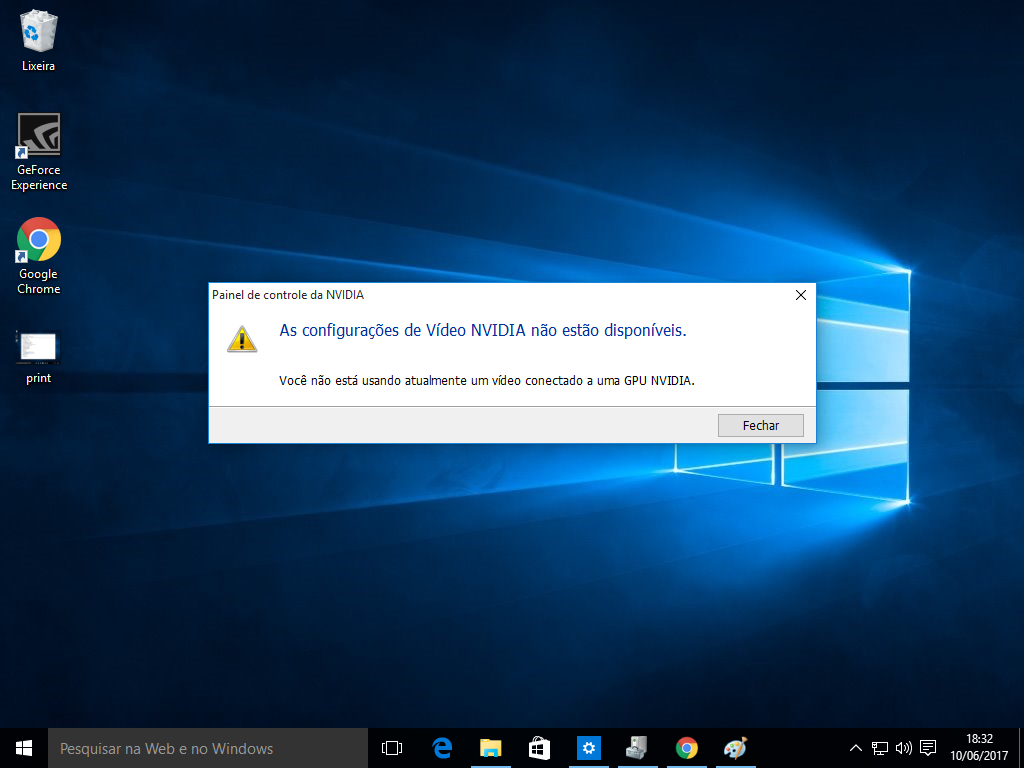
Task: Select the Google Chrome desktop shortcut
Action: pyautogui.click(x=39, y=255)
